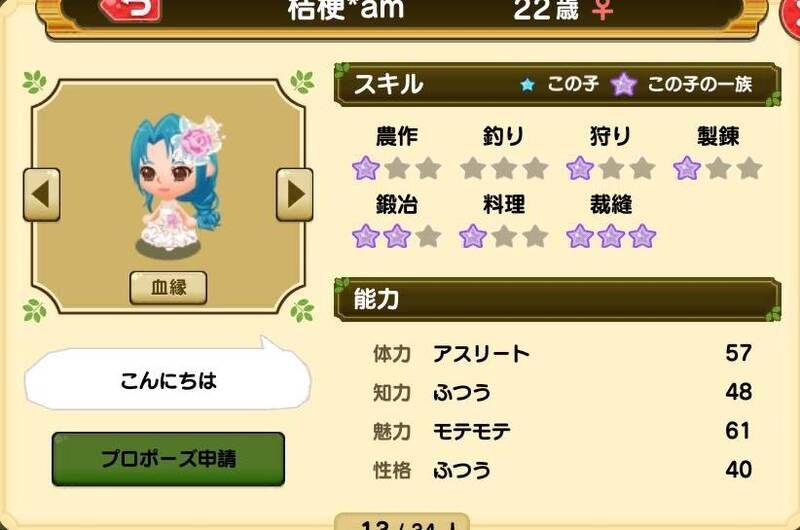Screen dimensions: 800x530
Task: Click the red back arrow button
Action: tap(131, 9)
